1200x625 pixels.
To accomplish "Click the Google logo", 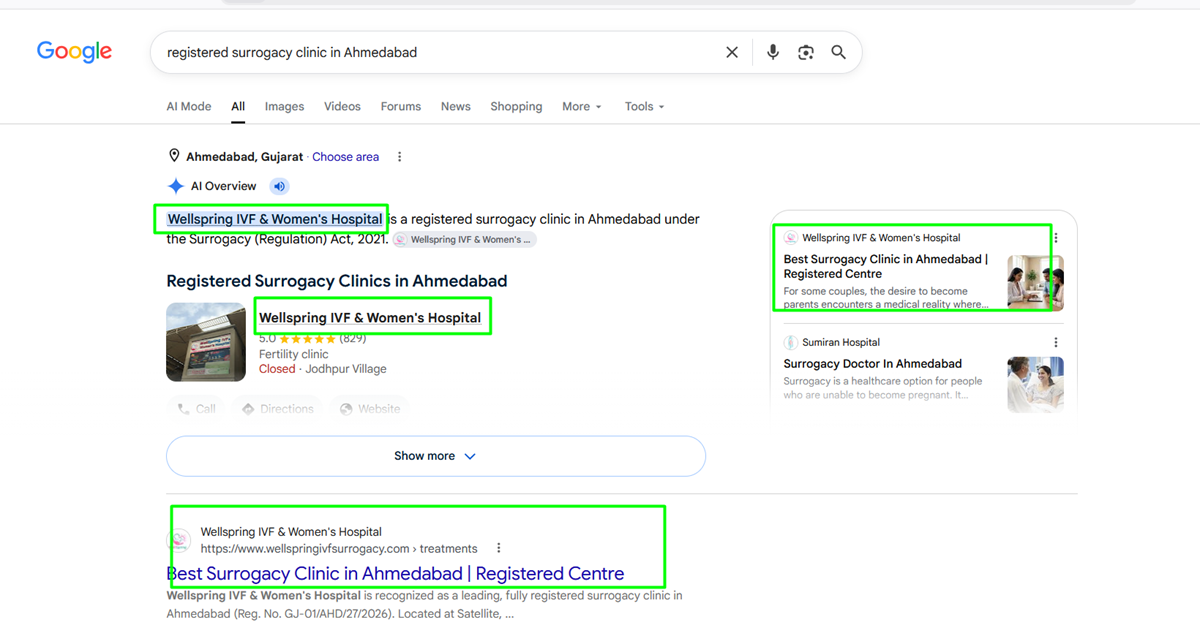I will (x=75, y=52).
